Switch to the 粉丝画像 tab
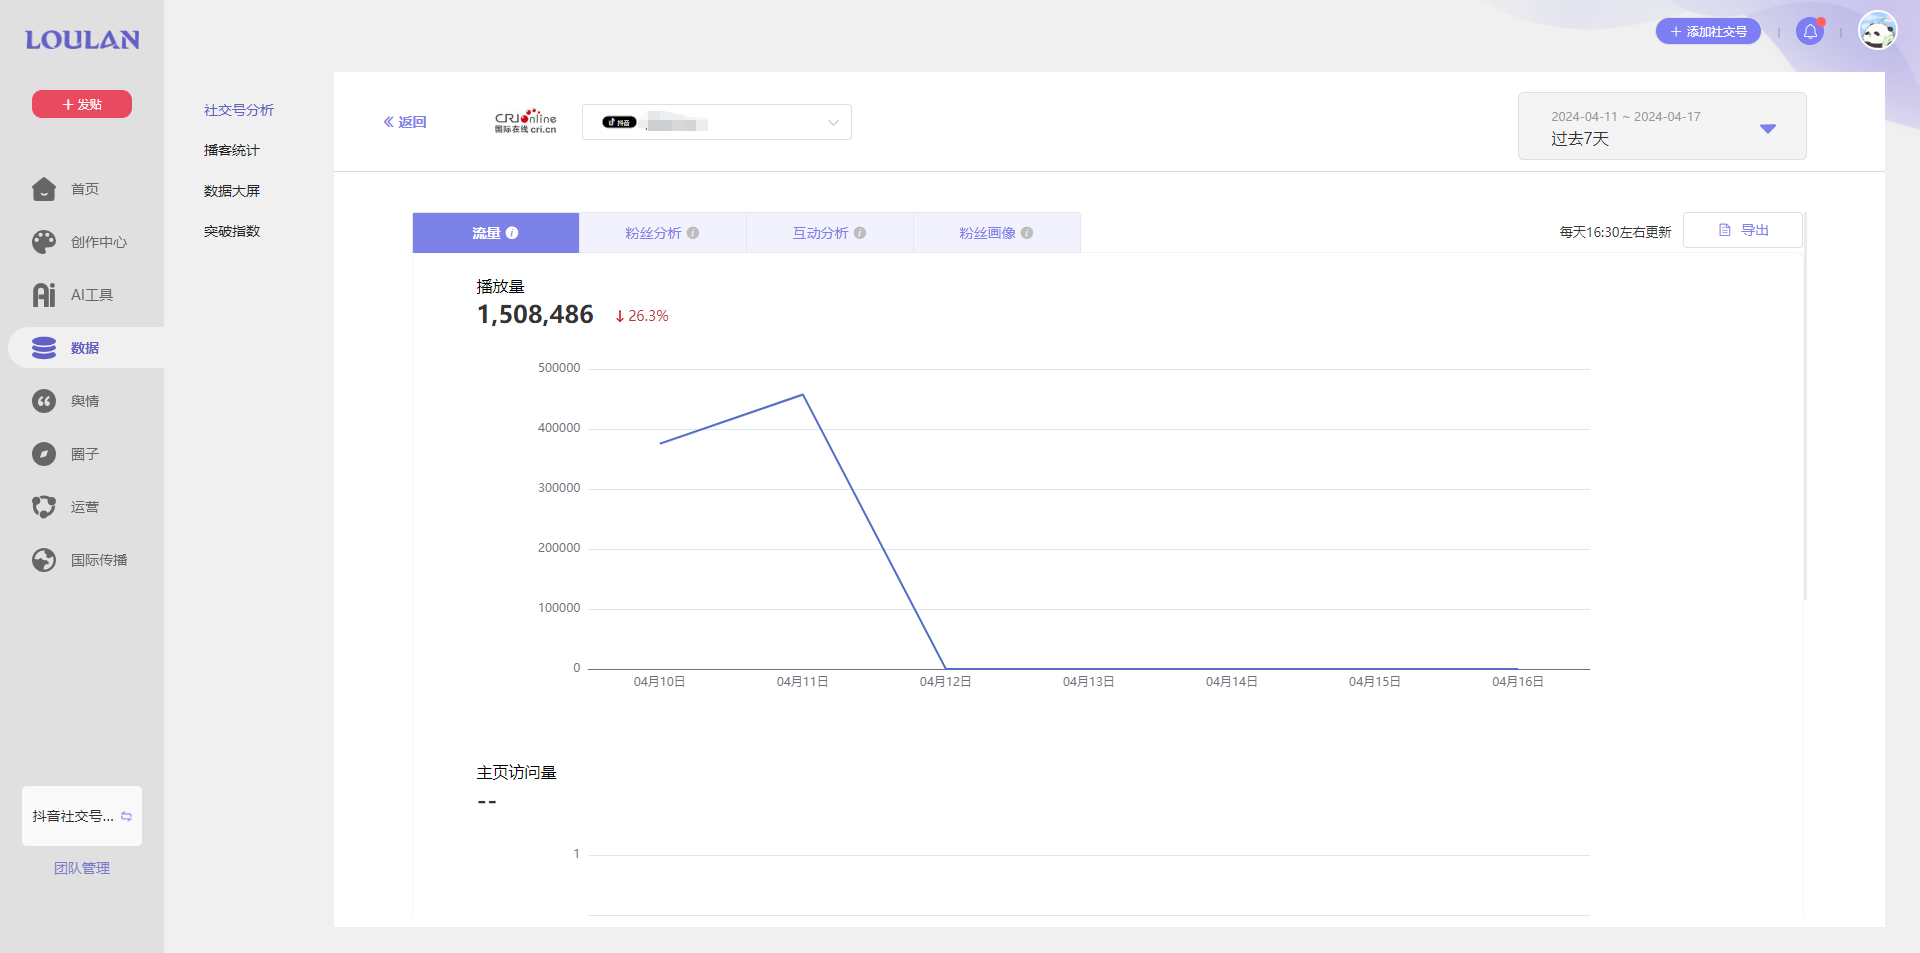The height and width of the screenshot is (953, 1920). 996,233
